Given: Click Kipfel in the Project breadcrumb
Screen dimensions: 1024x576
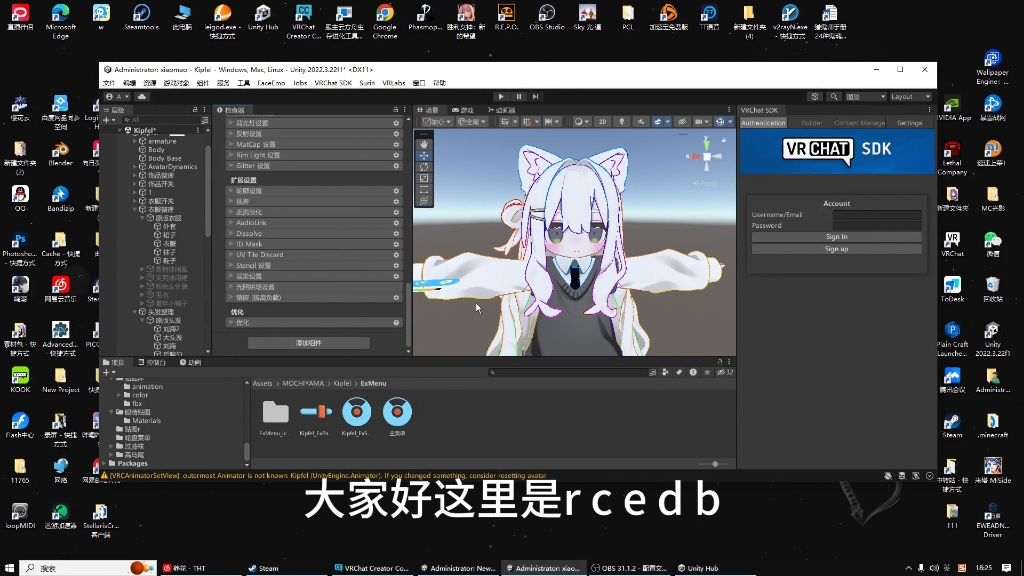Looking at the screenshot, I should [x=342, y=383].
